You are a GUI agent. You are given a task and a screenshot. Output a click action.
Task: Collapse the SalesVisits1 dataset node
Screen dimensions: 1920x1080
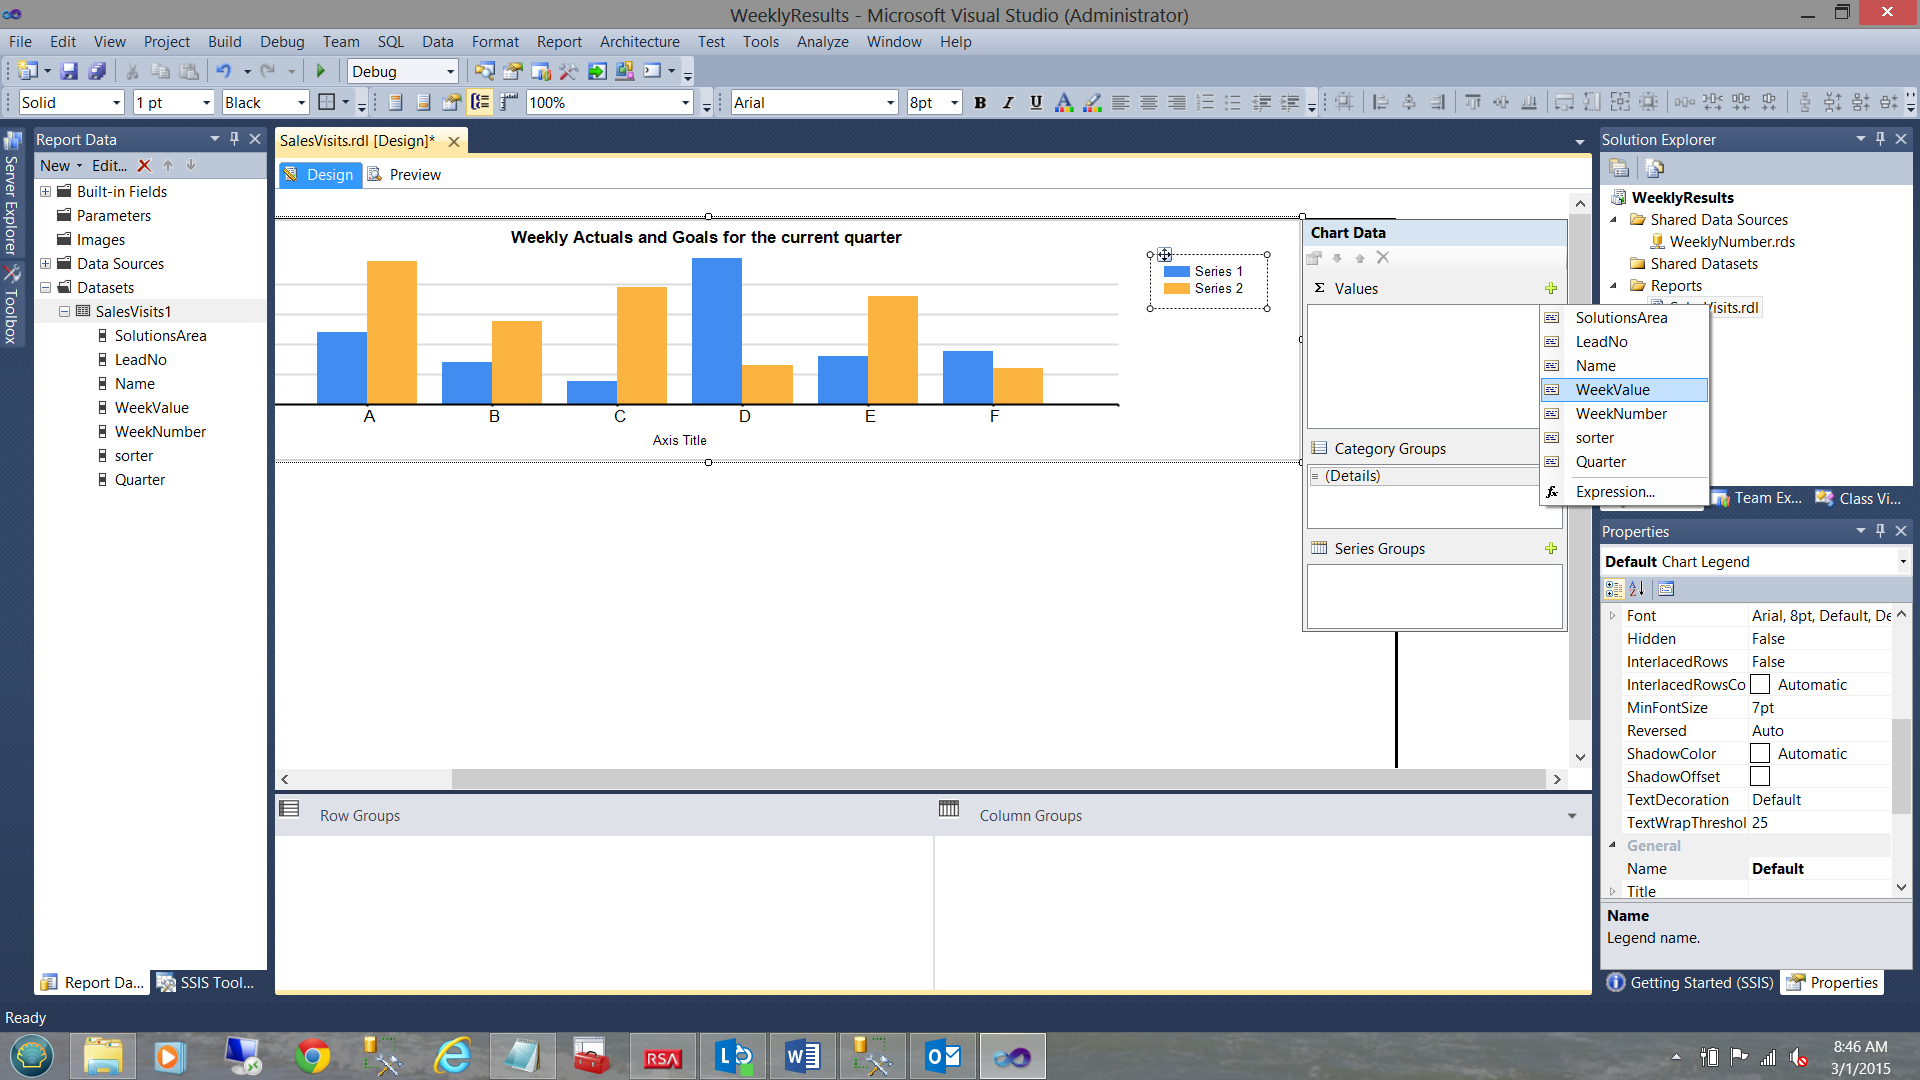pyautogui.click(x=64, y=311)
